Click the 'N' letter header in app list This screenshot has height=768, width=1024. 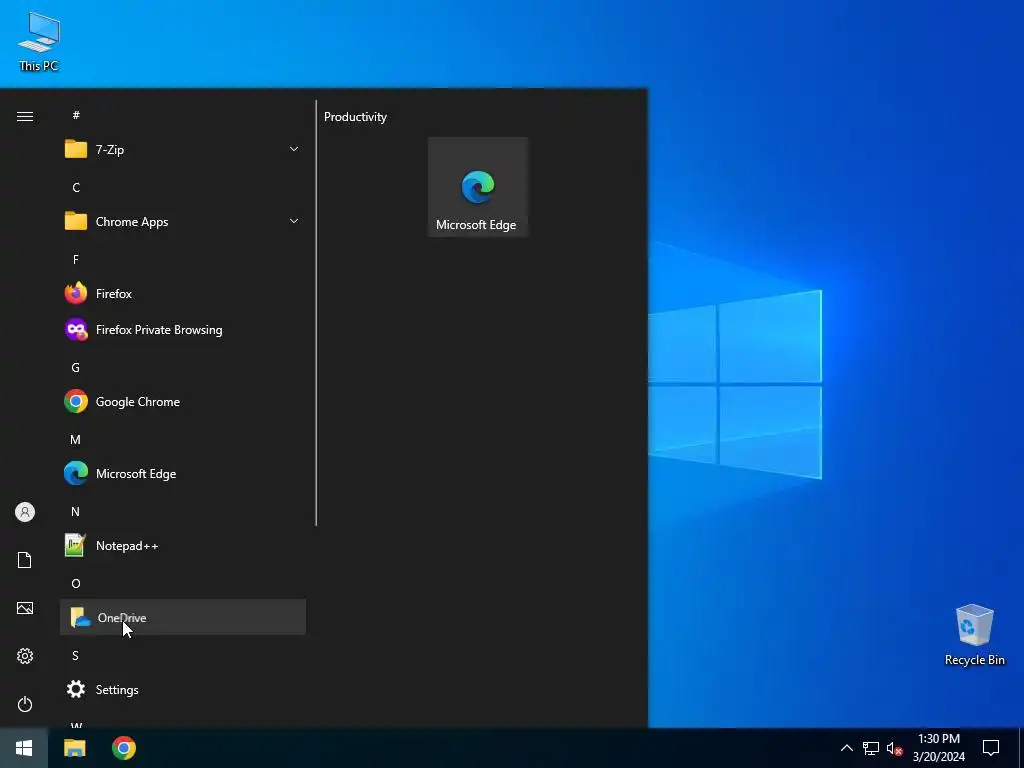click(x=76, y=511)
